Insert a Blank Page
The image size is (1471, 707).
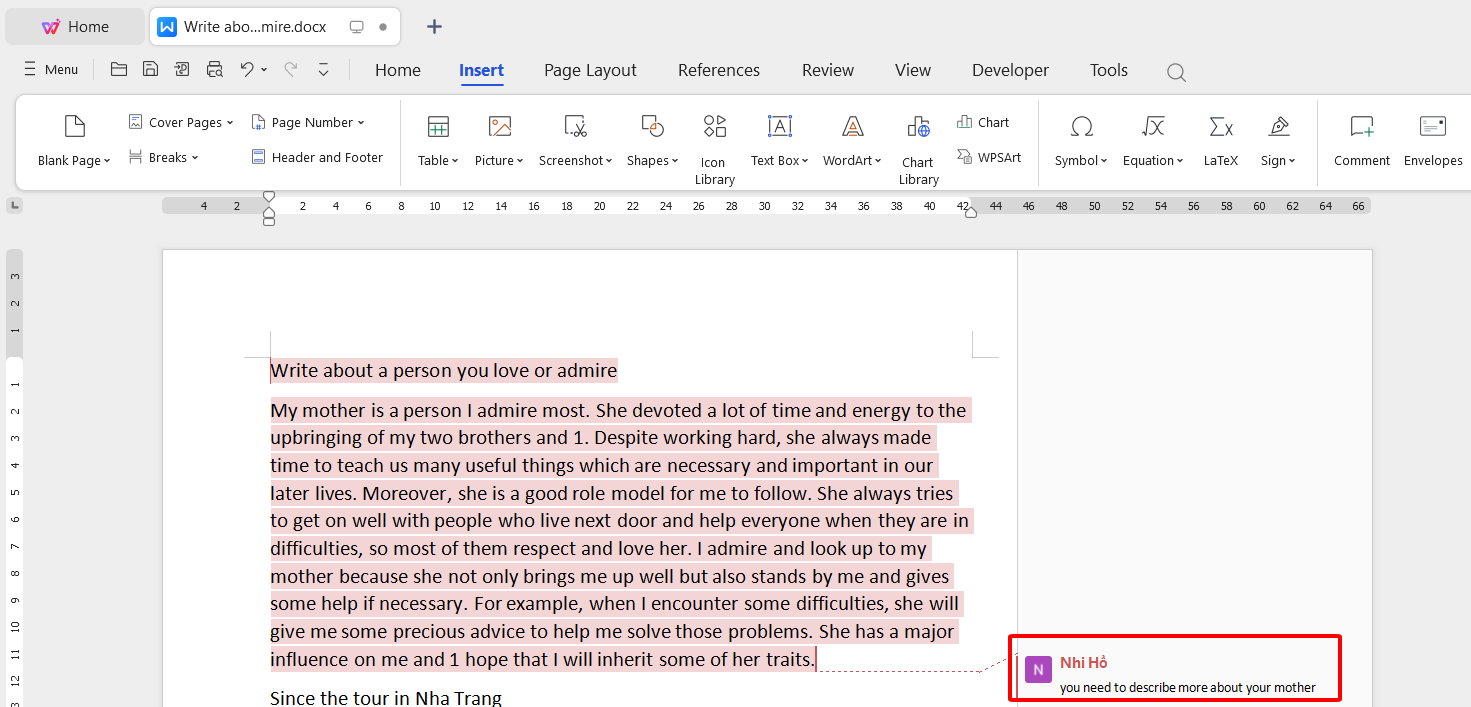73,140
